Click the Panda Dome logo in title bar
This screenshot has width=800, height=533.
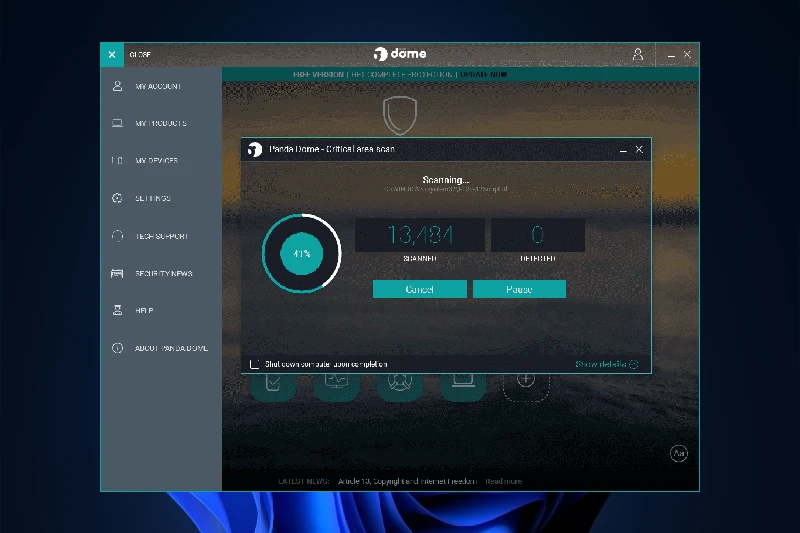click(400, 54)
